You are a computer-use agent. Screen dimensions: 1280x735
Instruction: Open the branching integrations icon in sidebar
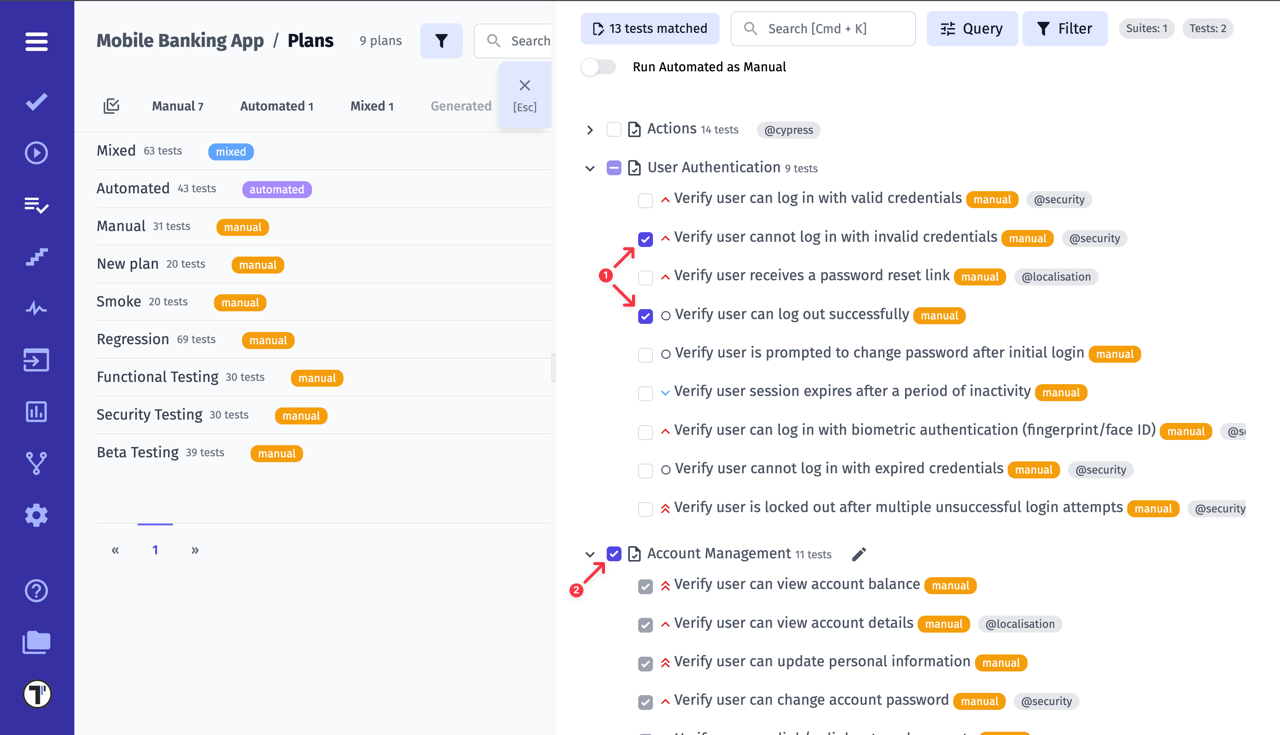(36, 463)
